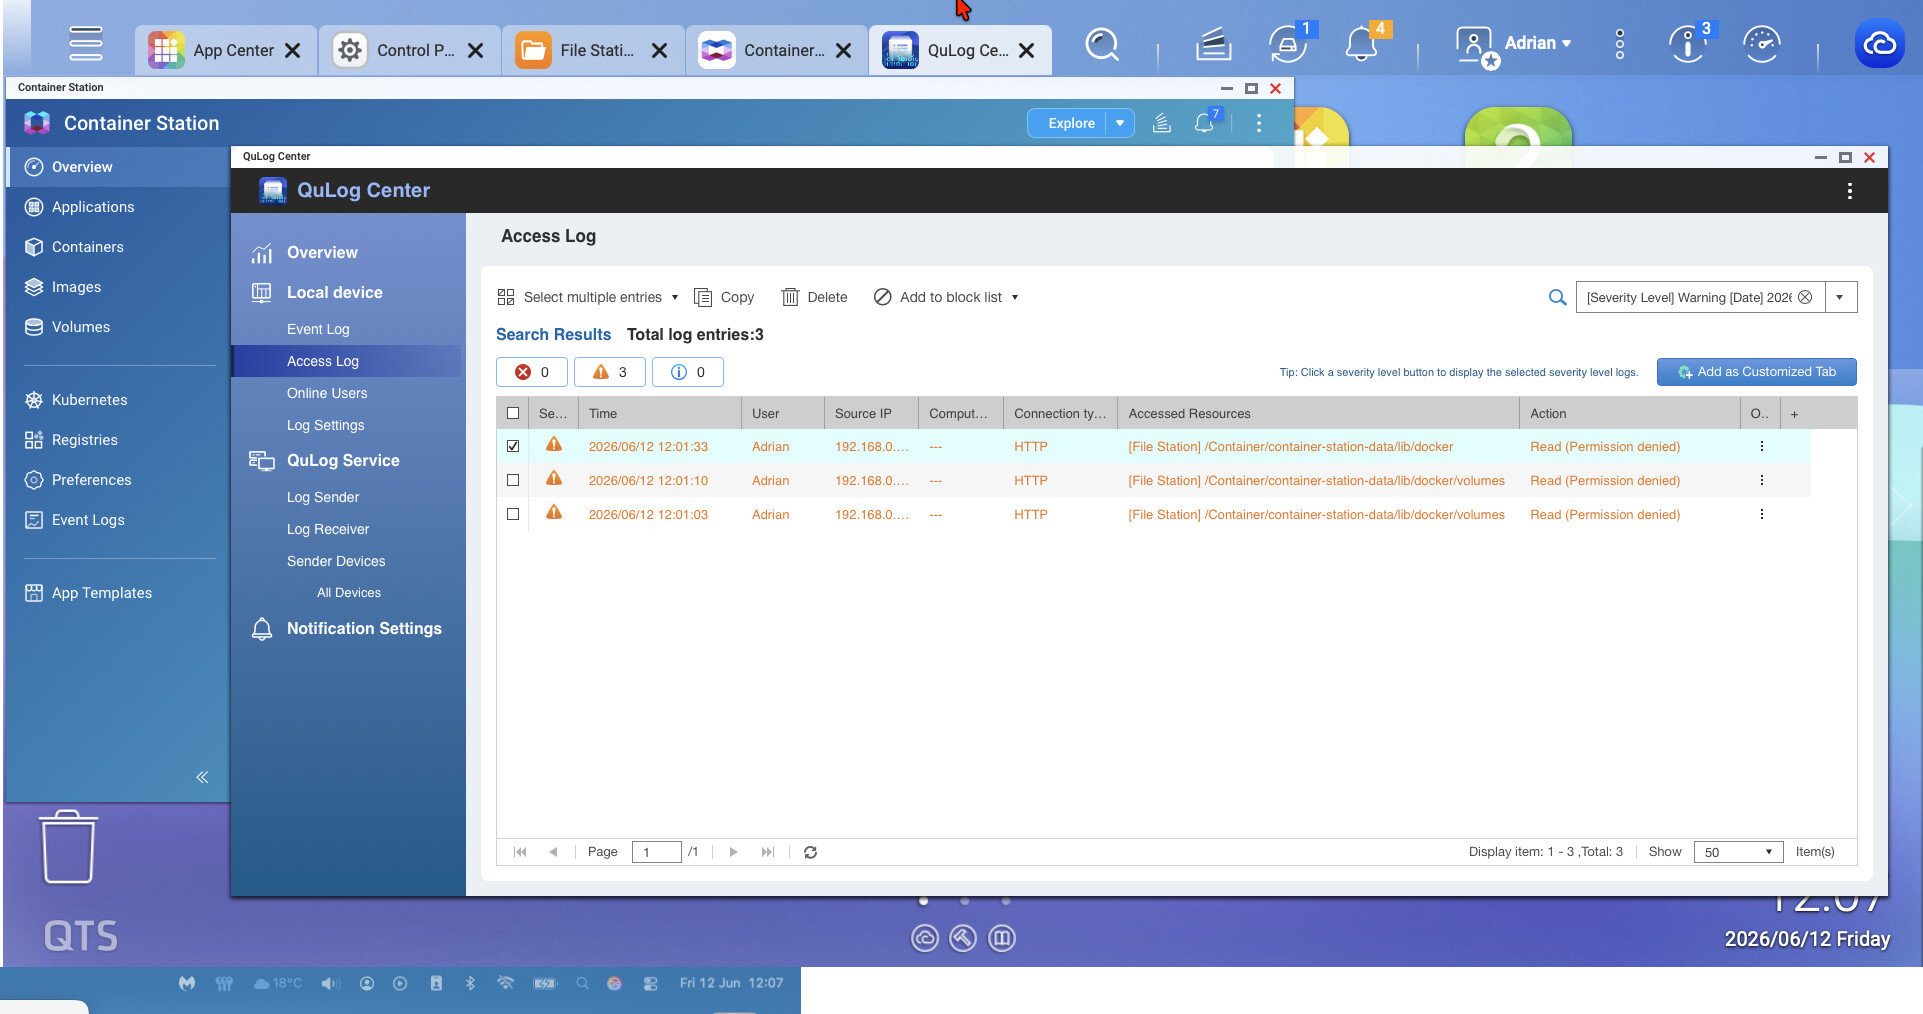
Task: Open the Container Station stacked layers icon
Action: (1162, 123)
